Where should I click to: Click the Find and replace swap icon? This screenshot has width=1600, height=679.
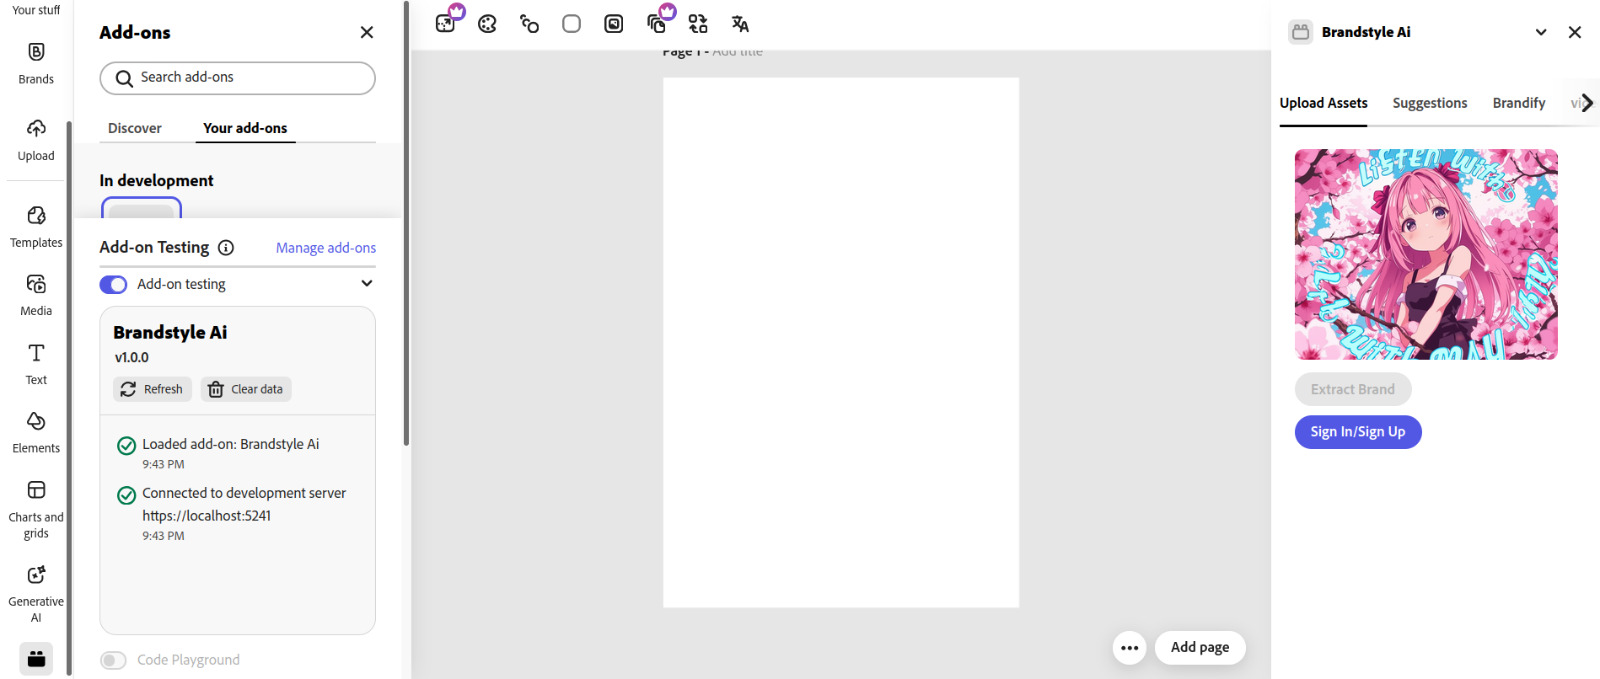tap(698, 24)
